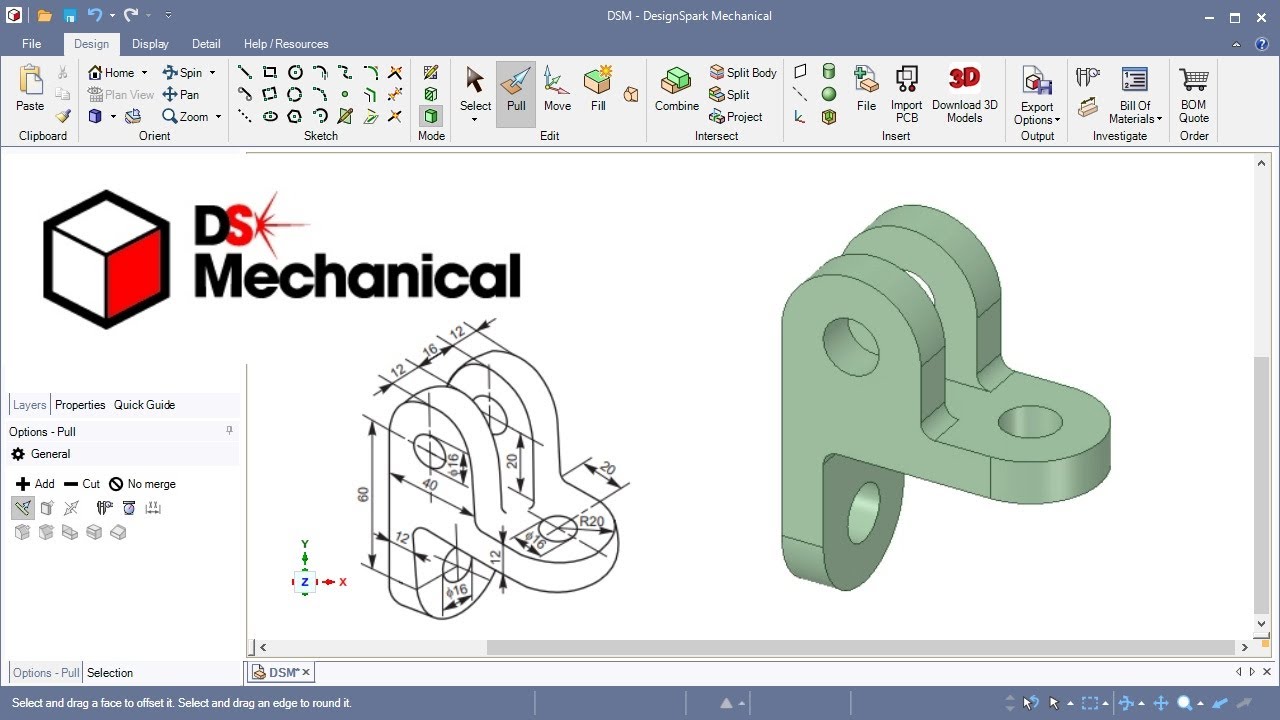Choose the Ellipse sketch tool

click(270, 116)
